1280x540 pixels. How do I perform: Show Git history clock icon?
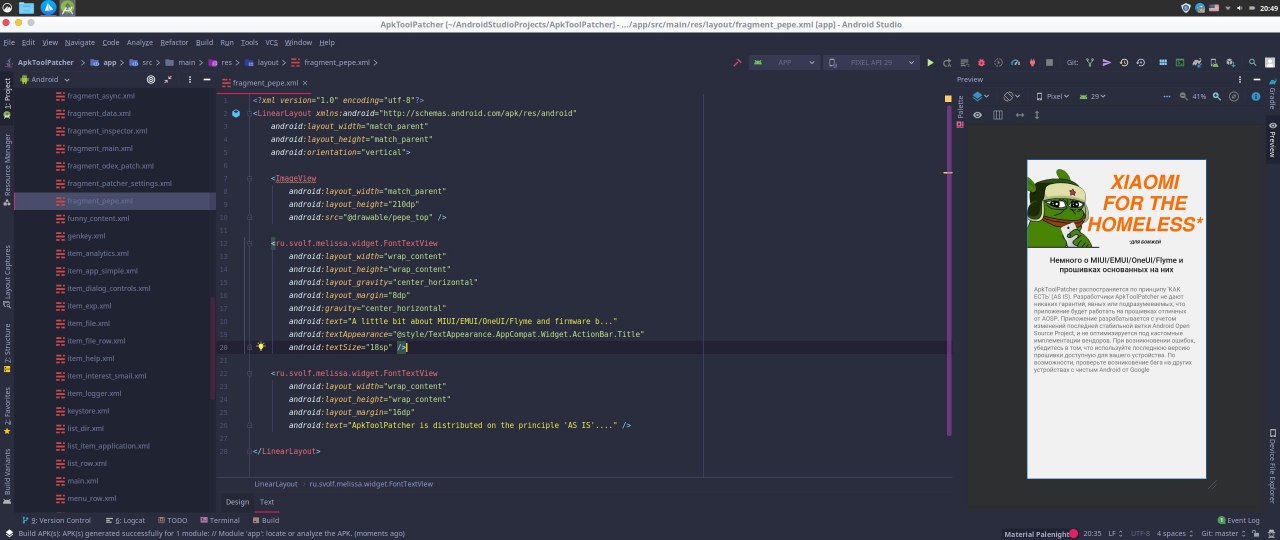click(1123, 62)
